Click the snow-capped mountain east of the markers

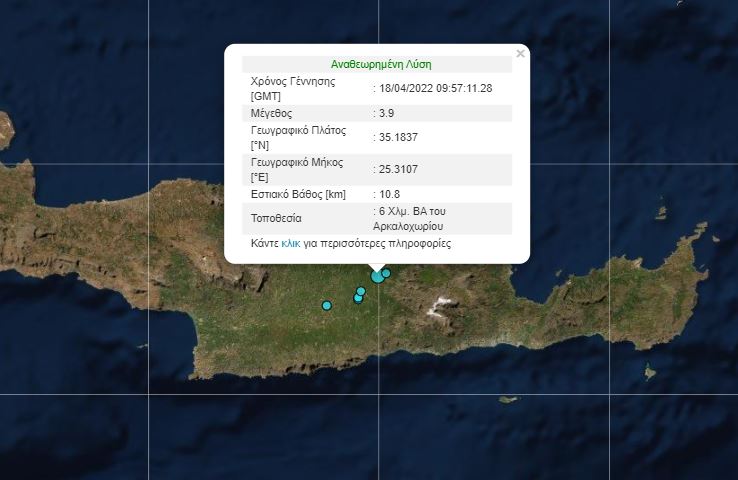coord(437,307)
